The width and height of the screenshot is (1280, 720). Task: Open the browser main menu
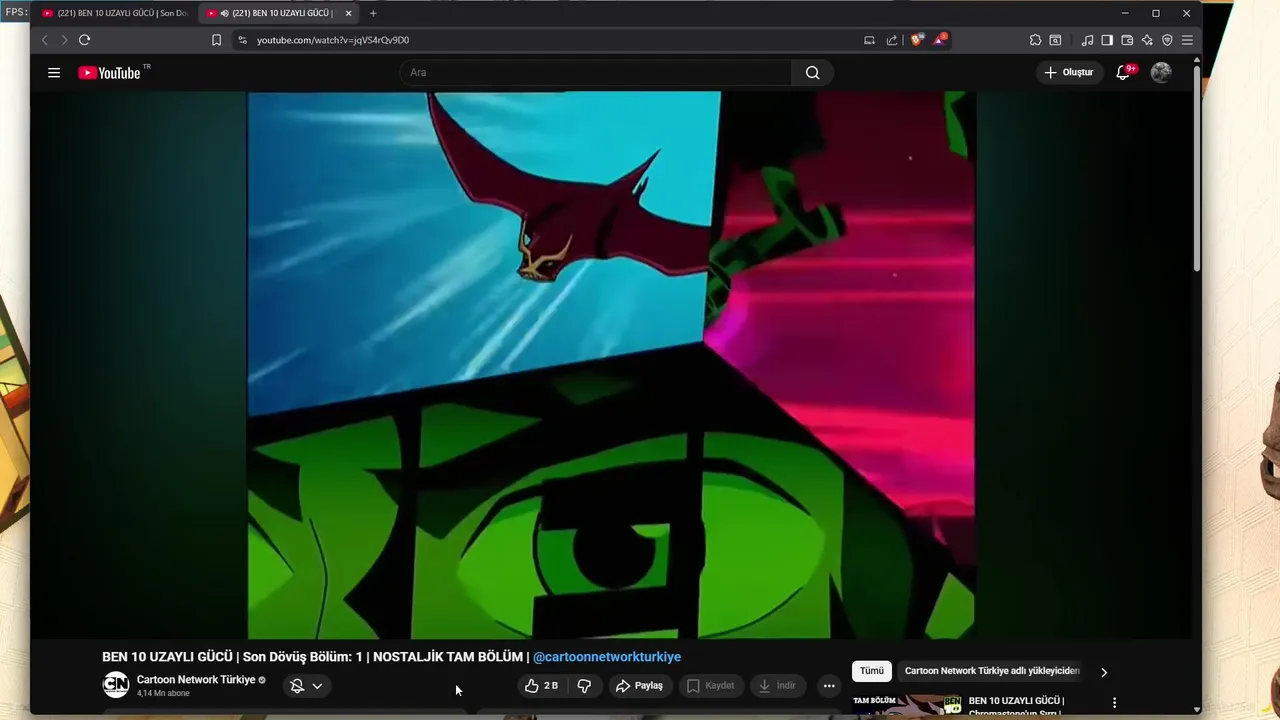1187,40
